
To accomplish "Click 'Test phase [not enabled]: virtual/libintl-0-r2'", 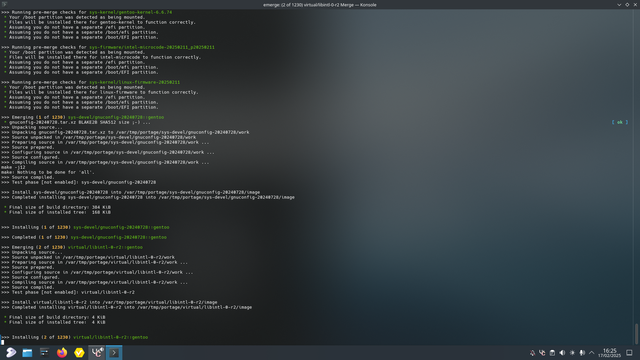I will (73, 292).
